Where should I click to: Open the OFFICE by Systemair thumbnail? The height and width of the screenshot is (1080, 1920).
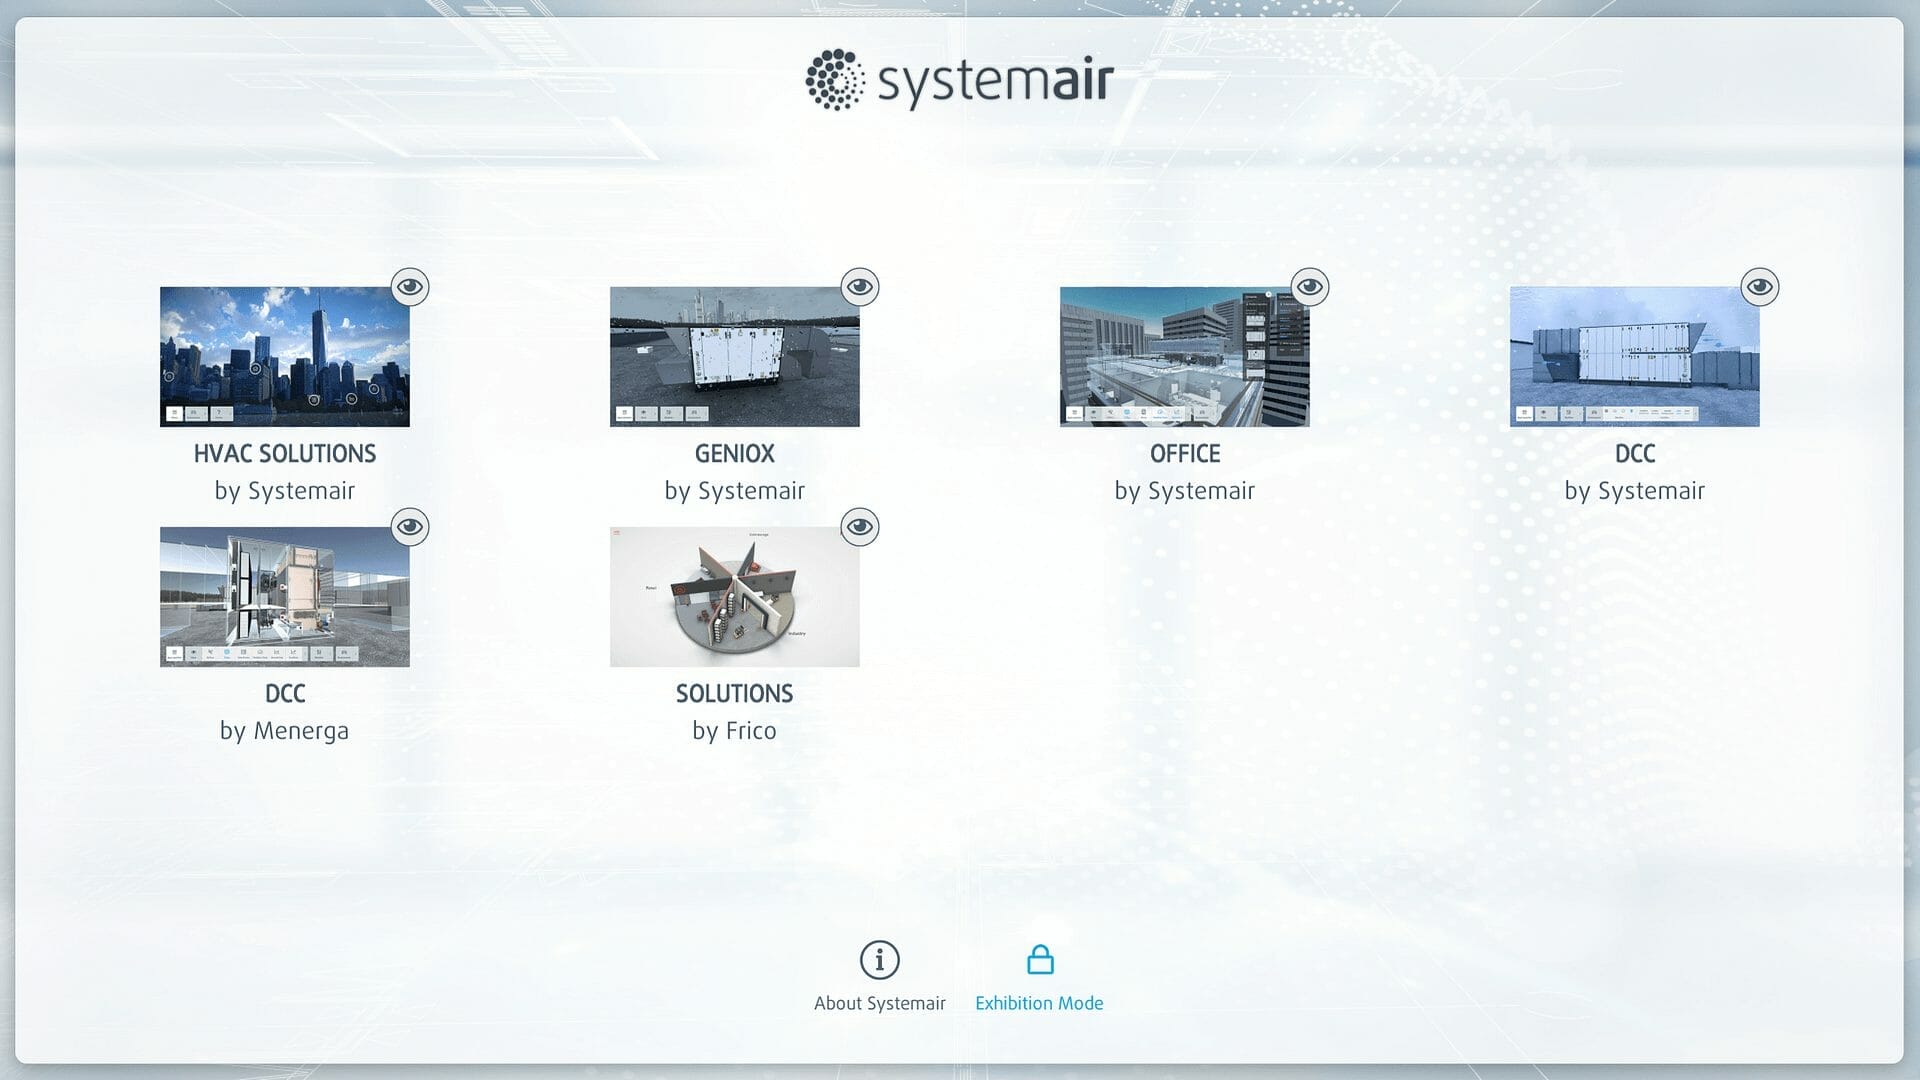pos(1184,356)
